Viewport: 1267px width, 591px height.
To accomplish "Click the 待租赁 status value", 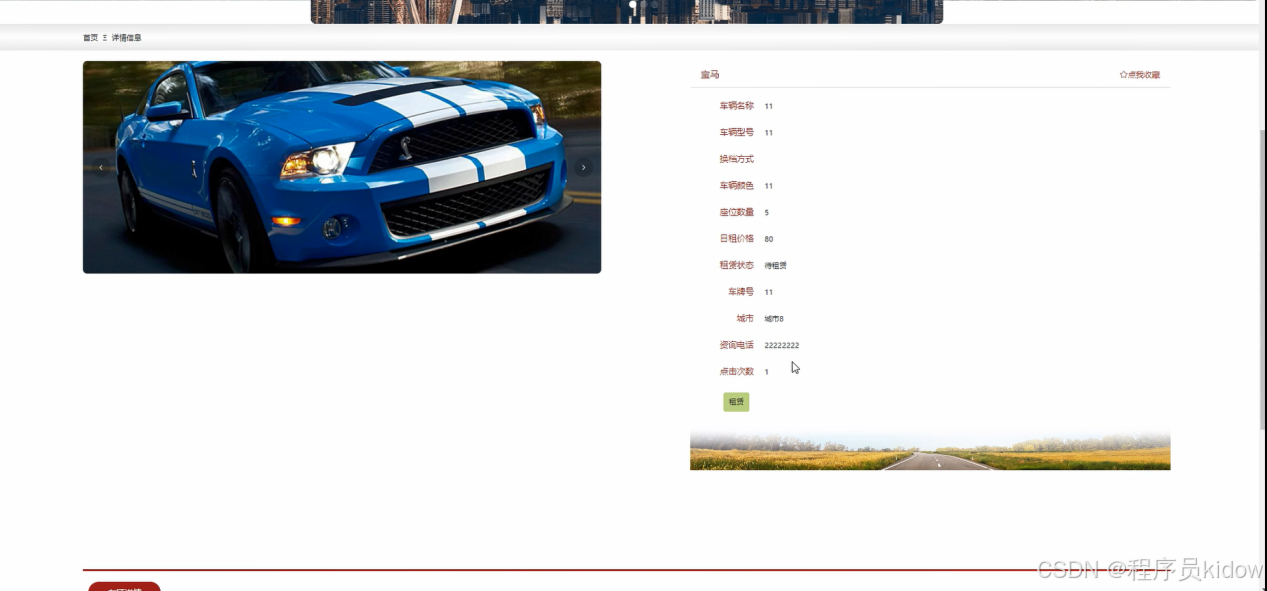I will [x=775, y=266].
